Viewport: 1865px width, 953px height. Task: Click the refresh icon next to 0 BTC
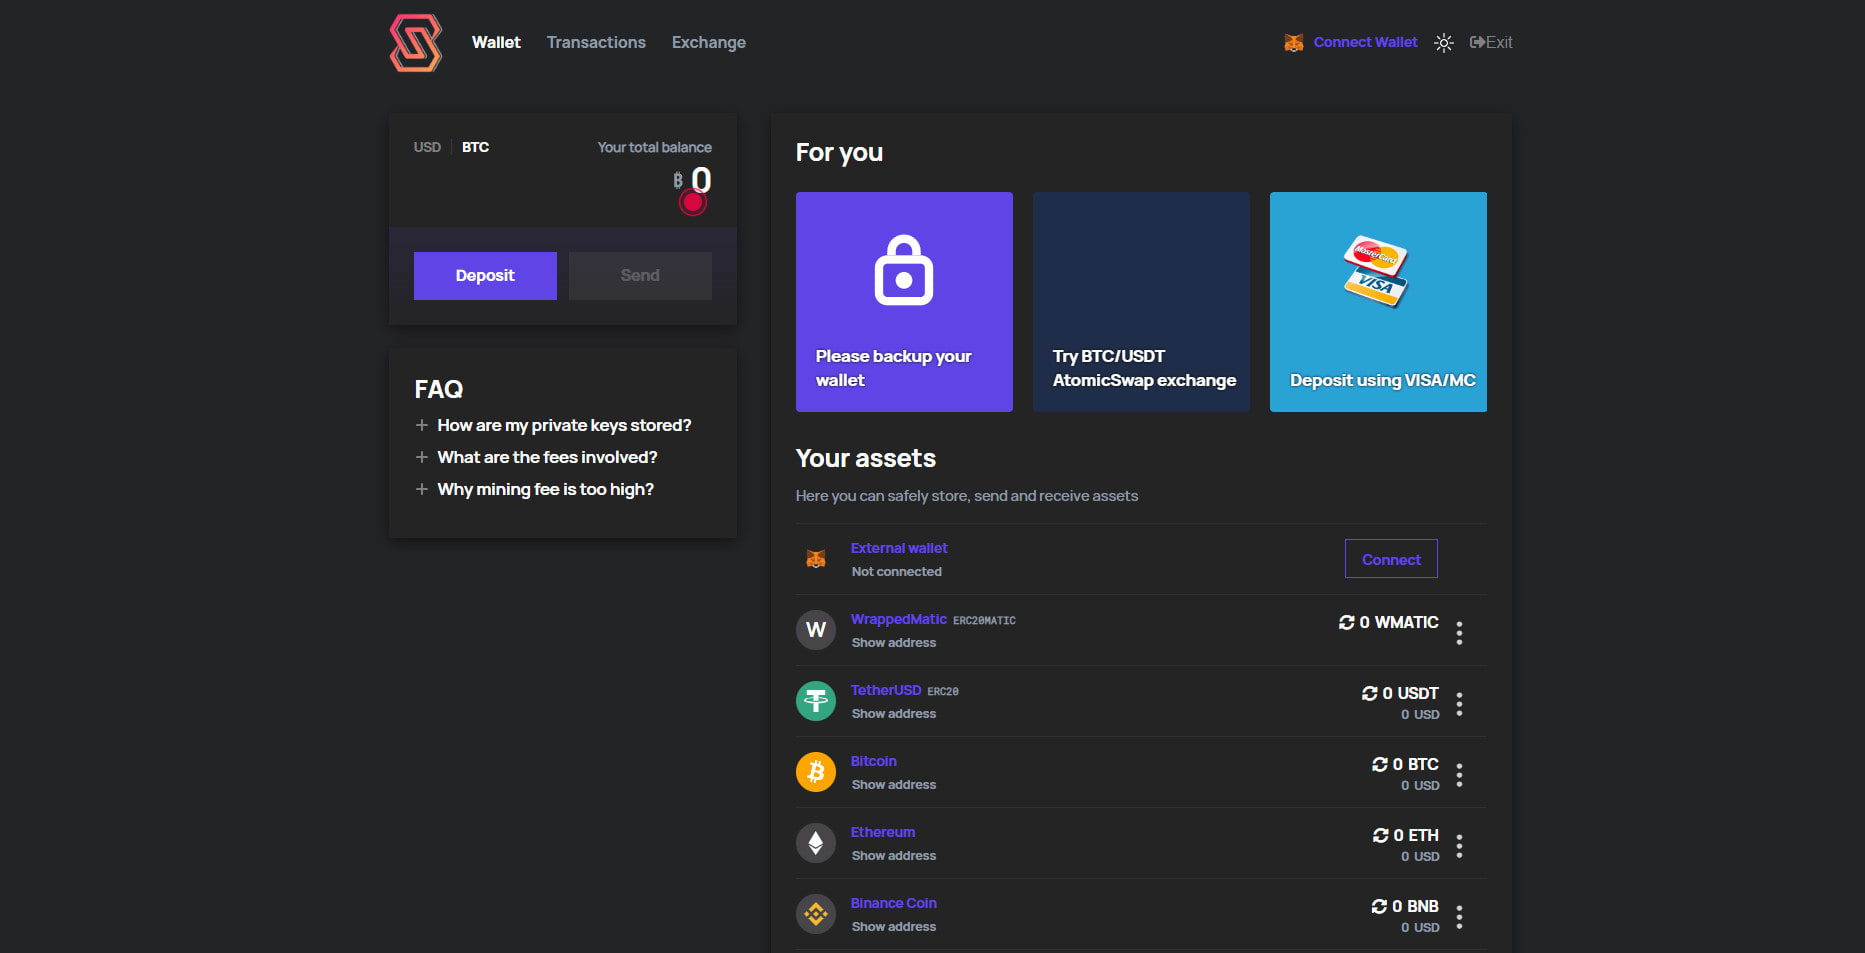click(x=1379, y=763)
